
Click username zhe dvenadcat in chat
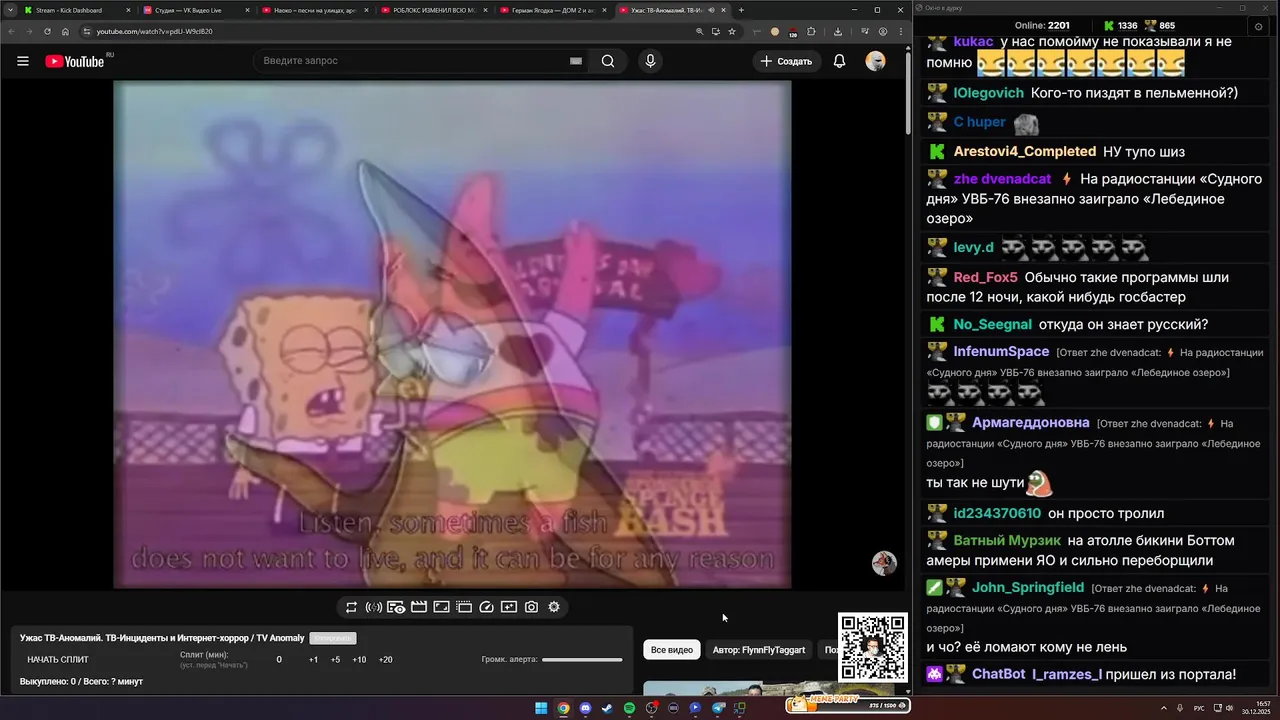pos(1002,179)
